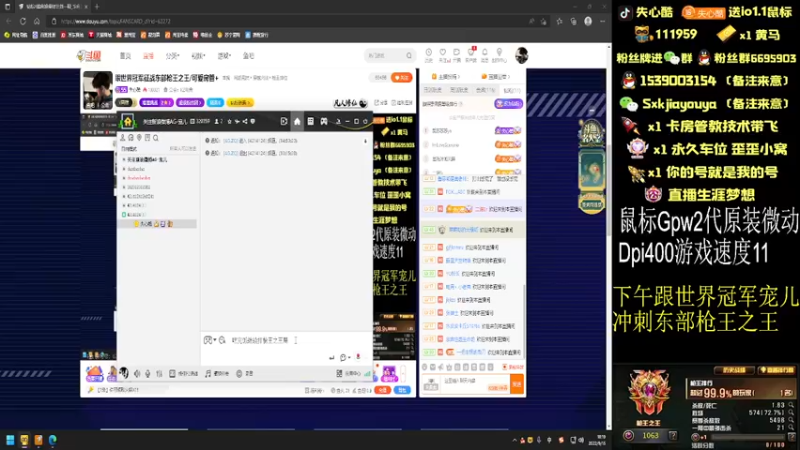Click the red microphone icon in voice chat input
Image resolution: width=800 pixels, height=450 pixels.
coord(358,357)
